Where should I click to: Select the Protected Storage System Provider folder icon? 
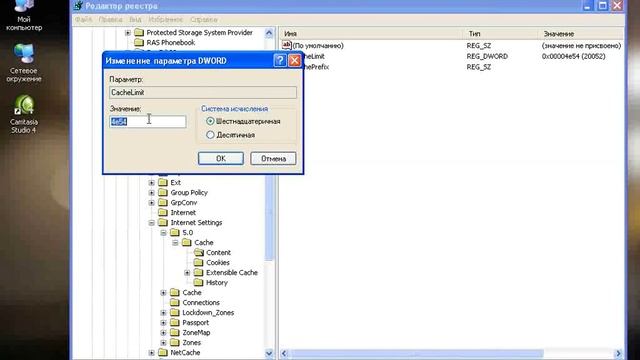139,32
